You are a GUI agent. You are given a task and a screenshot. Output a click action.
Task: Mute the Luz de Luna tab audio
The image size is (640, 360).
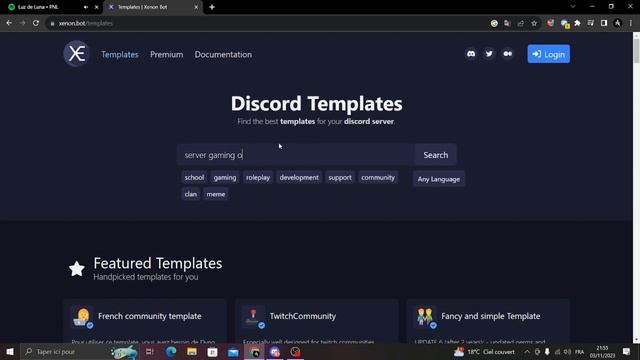[86, 7]
